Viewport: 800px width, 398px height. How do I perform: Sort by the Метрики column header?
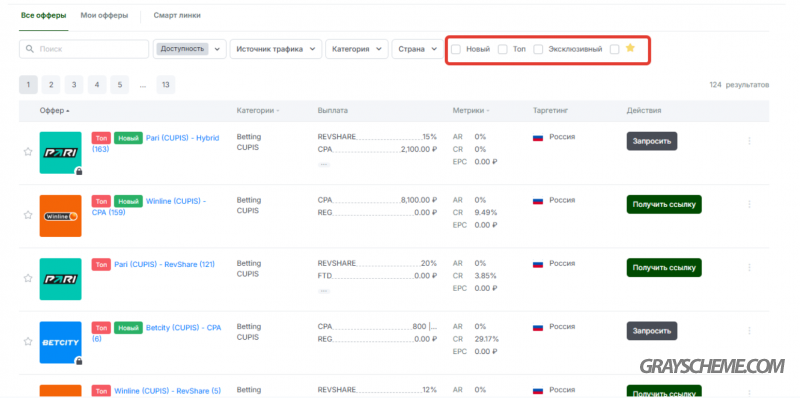[x=470, y=111]
